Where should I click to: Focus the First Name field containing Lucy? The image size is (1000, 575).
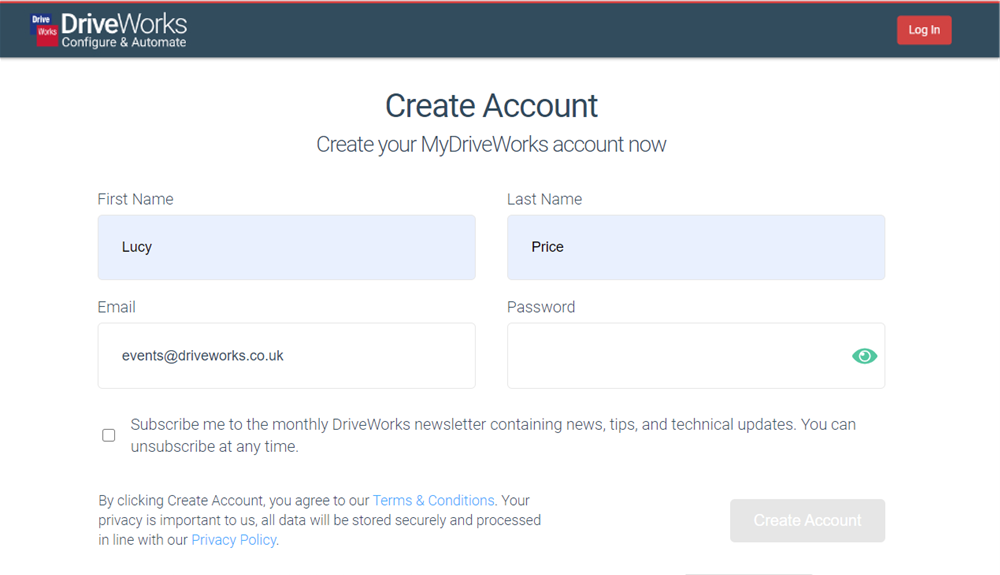pos(286,247)
